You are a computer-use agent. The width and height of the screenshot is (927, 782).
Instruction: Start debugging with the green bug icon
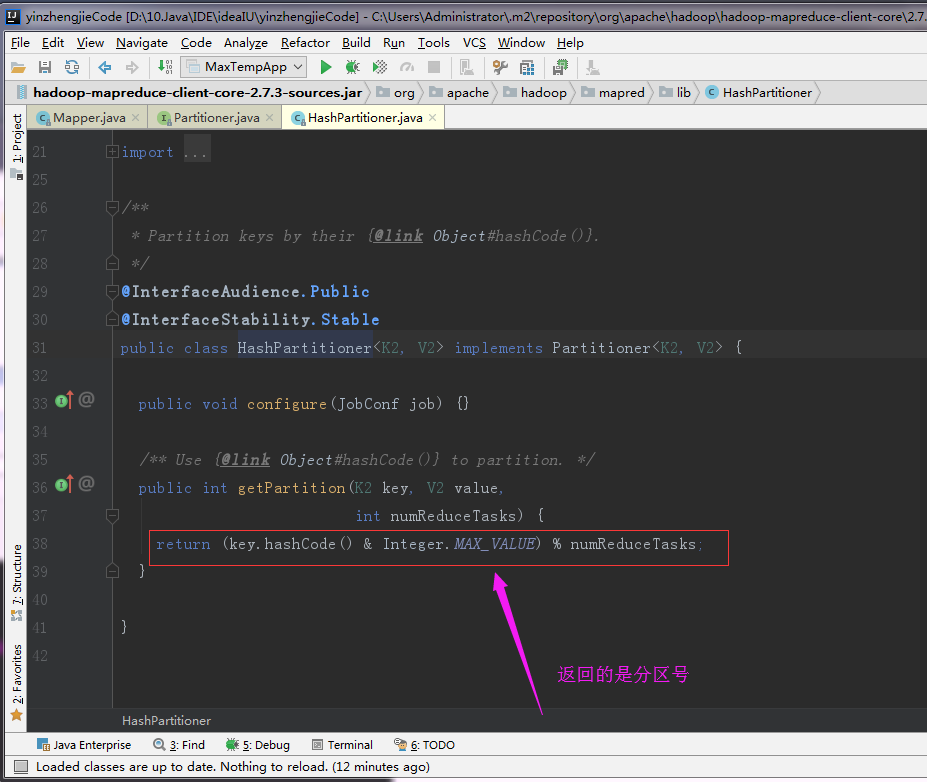(352, 67)
